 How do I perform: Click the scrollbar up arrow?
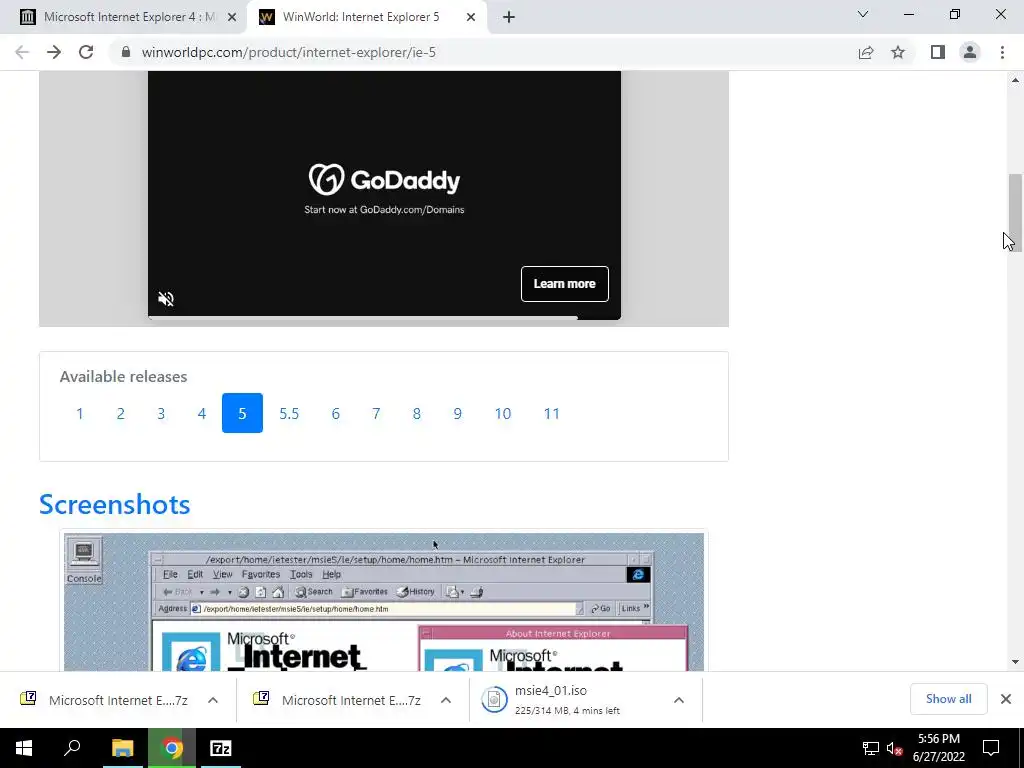point(1015,80)
